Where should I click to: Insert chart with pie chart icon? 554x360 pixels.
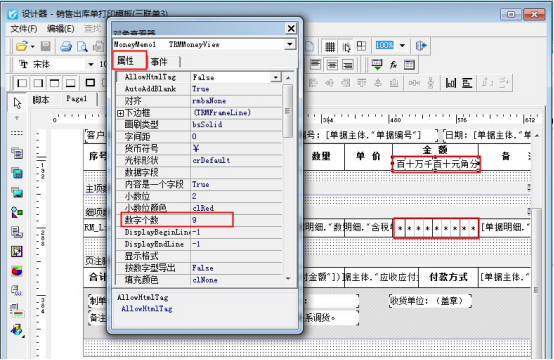(x=17, y=271)
